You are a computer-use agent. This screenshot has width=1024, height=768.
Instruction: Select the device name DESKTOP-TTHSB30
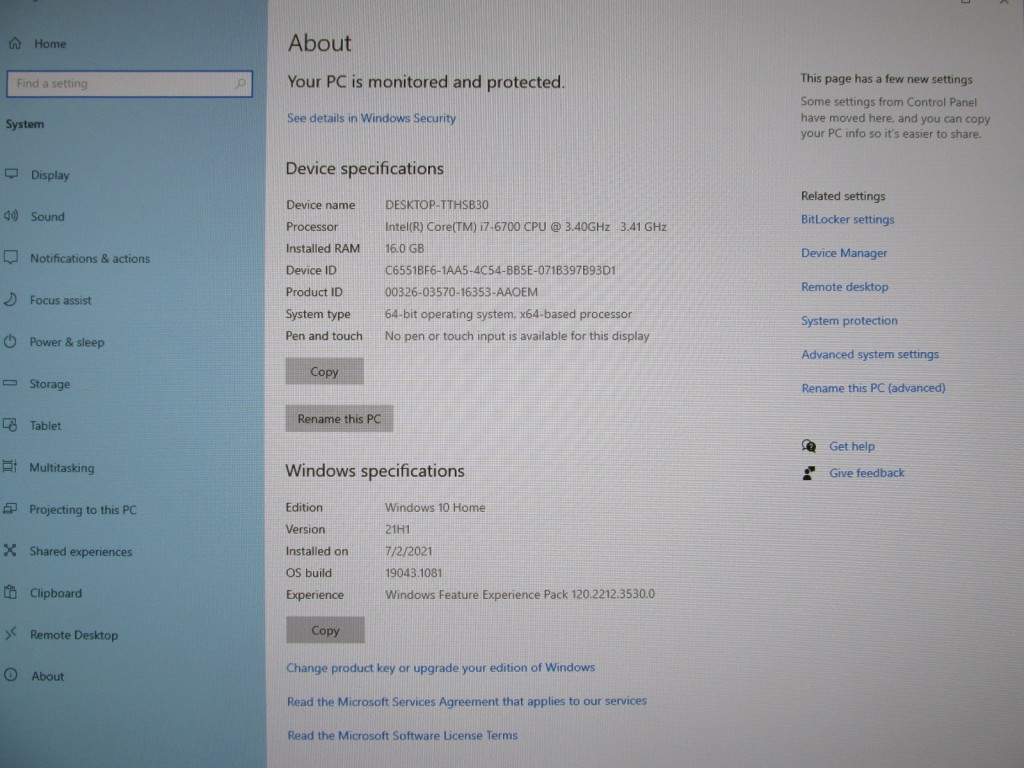coord(437,205)
